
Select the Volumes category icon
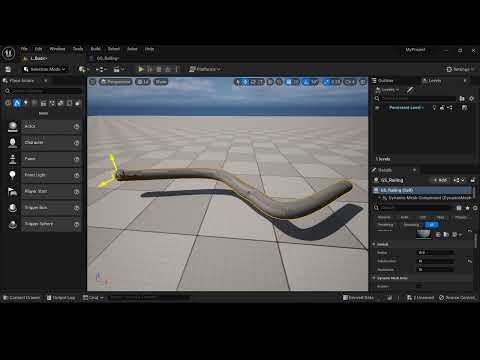[69, 103]
